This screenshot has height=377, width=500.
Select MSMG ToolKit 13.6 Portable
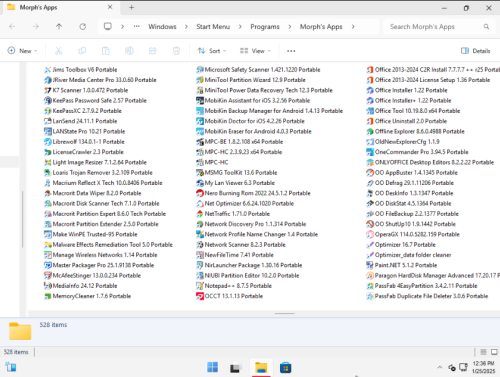(237, 173)
